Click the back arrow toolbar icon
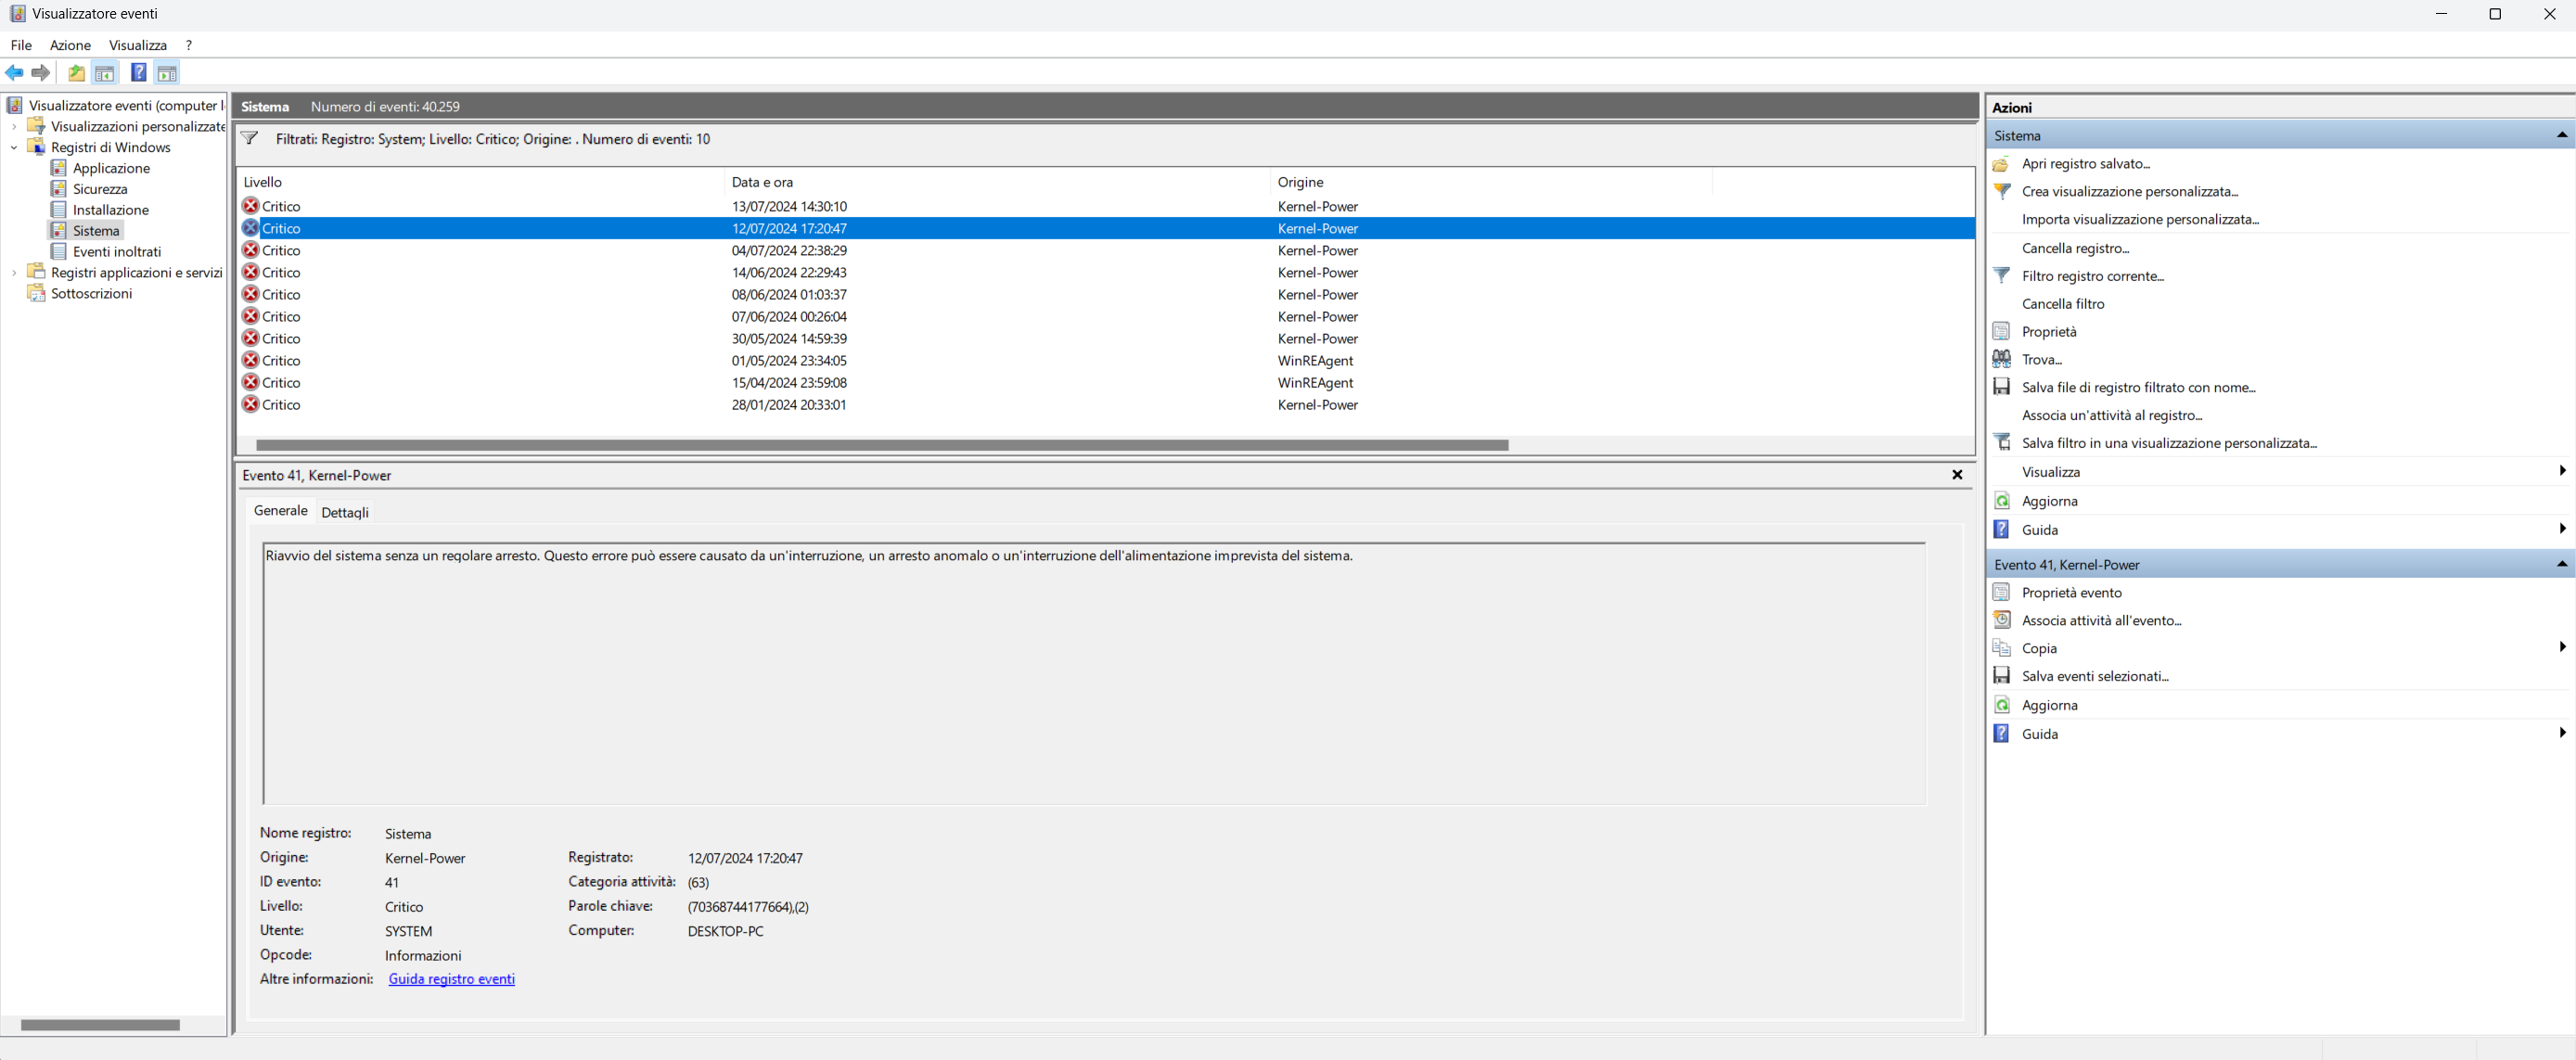Screen dimensions: 2576x1060 click(14, 73)
